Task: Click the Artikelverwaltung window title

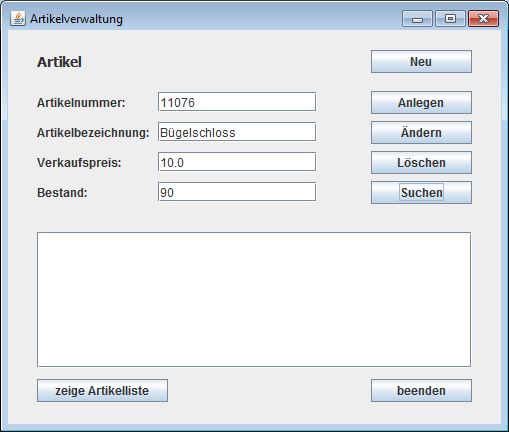Action: [x=76, y=19]
